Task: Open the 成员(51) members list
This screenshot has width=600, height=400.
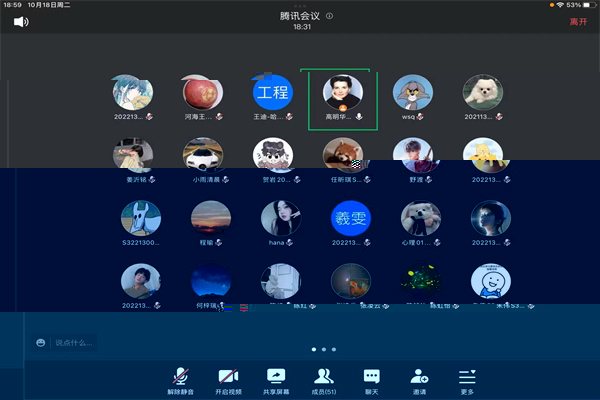Action: (324, 381)
